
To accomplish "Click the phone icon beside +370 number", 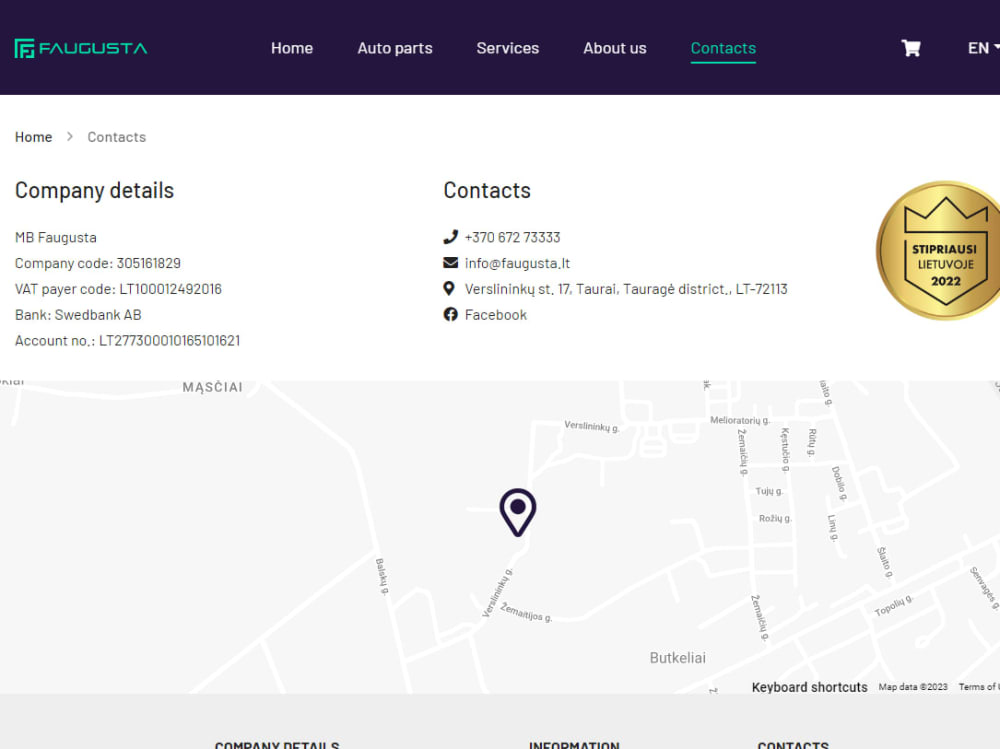I will tap(450, 237).
